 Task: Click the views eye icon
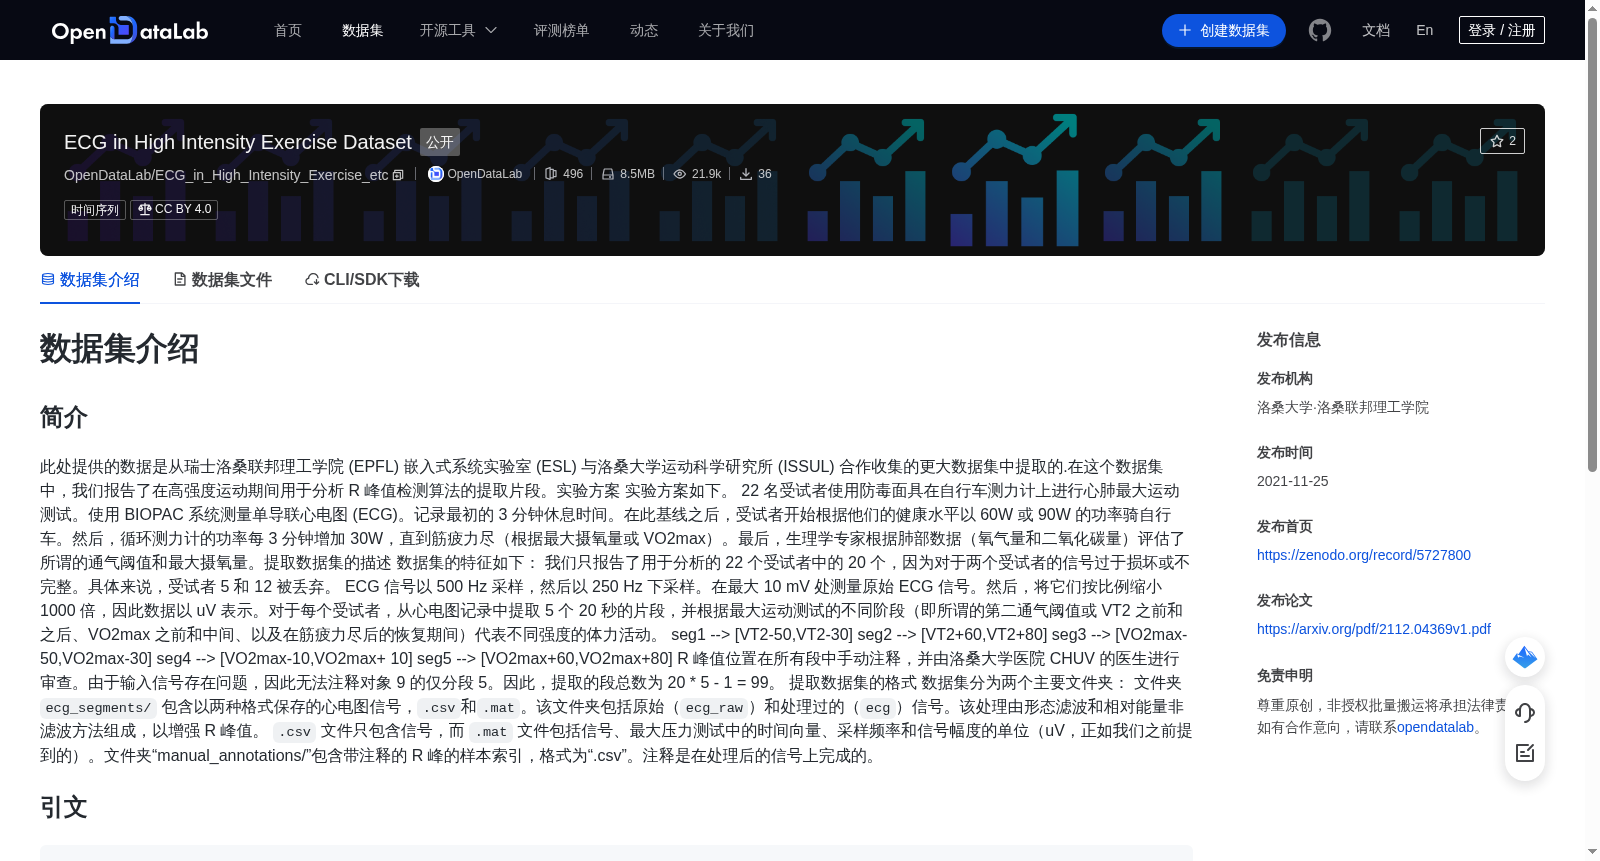[x=680, y=174]
